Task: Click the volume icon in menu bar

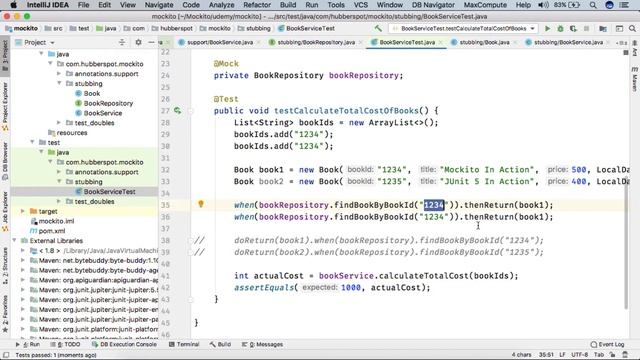Action: coord(543,5)
